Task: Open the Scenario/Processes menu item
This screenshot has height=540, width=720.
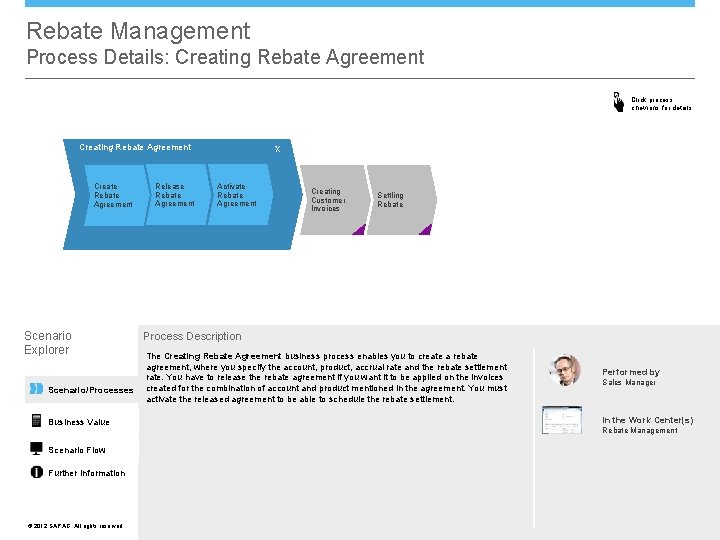Action: 81,389
